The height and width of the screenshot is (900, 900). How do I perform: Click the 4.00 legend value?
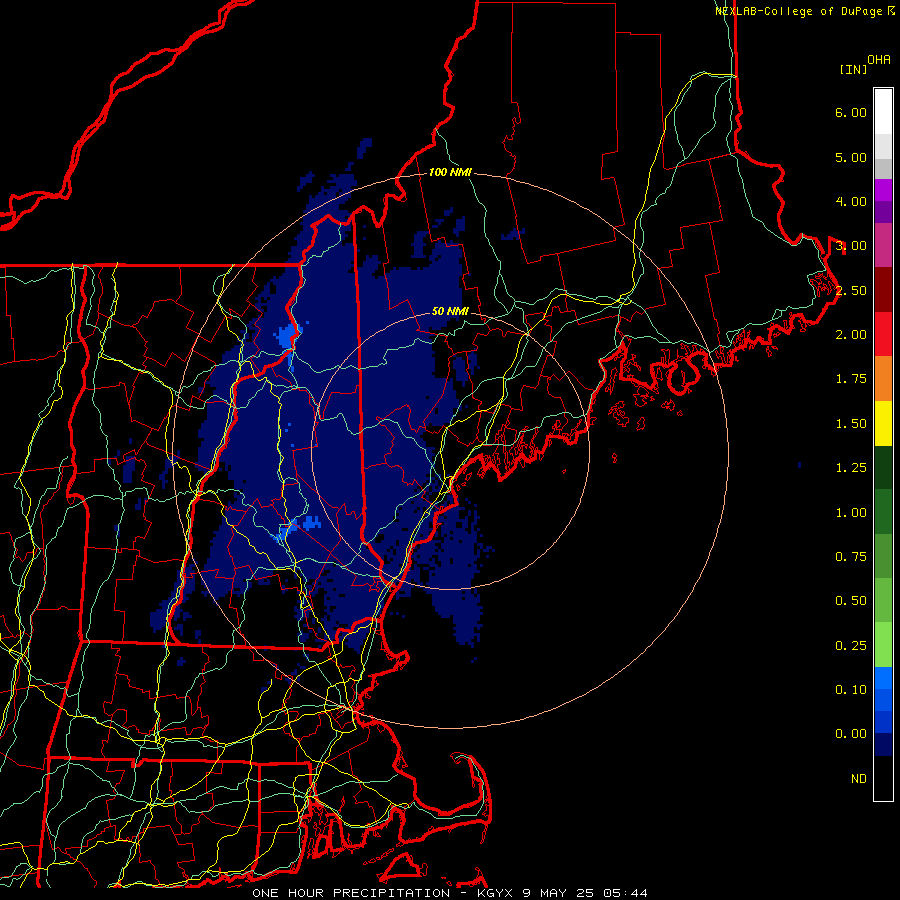(851, 201)
